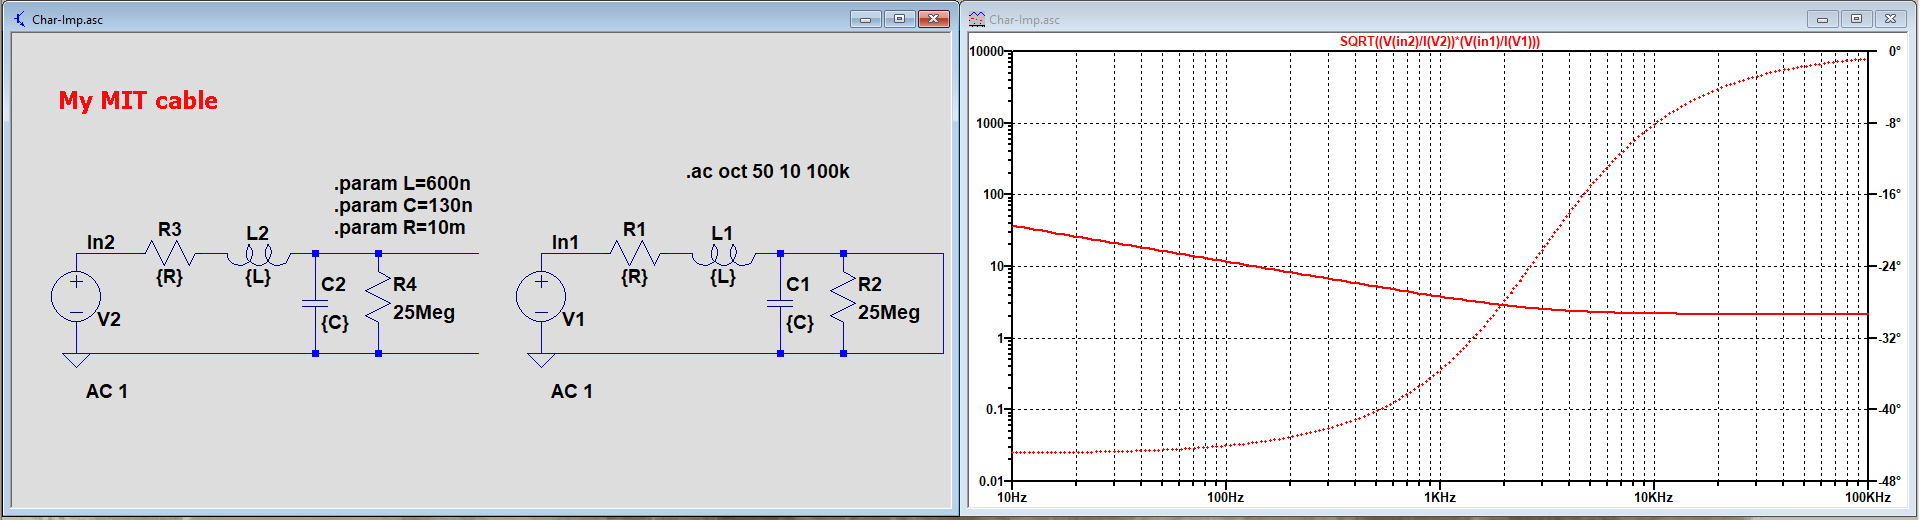This screenshot has width=1920, height=520.
Task: Select the .ac oct 50 10 100k directive
Action: coord(768,171)
